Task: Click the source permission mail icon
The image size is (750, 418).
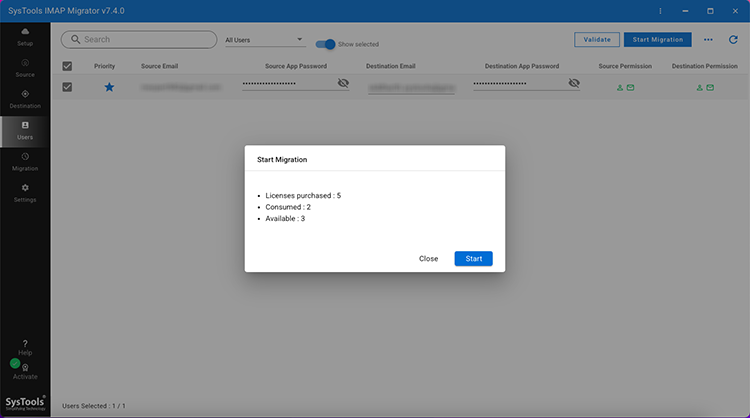Action: [x=630, y=88]
